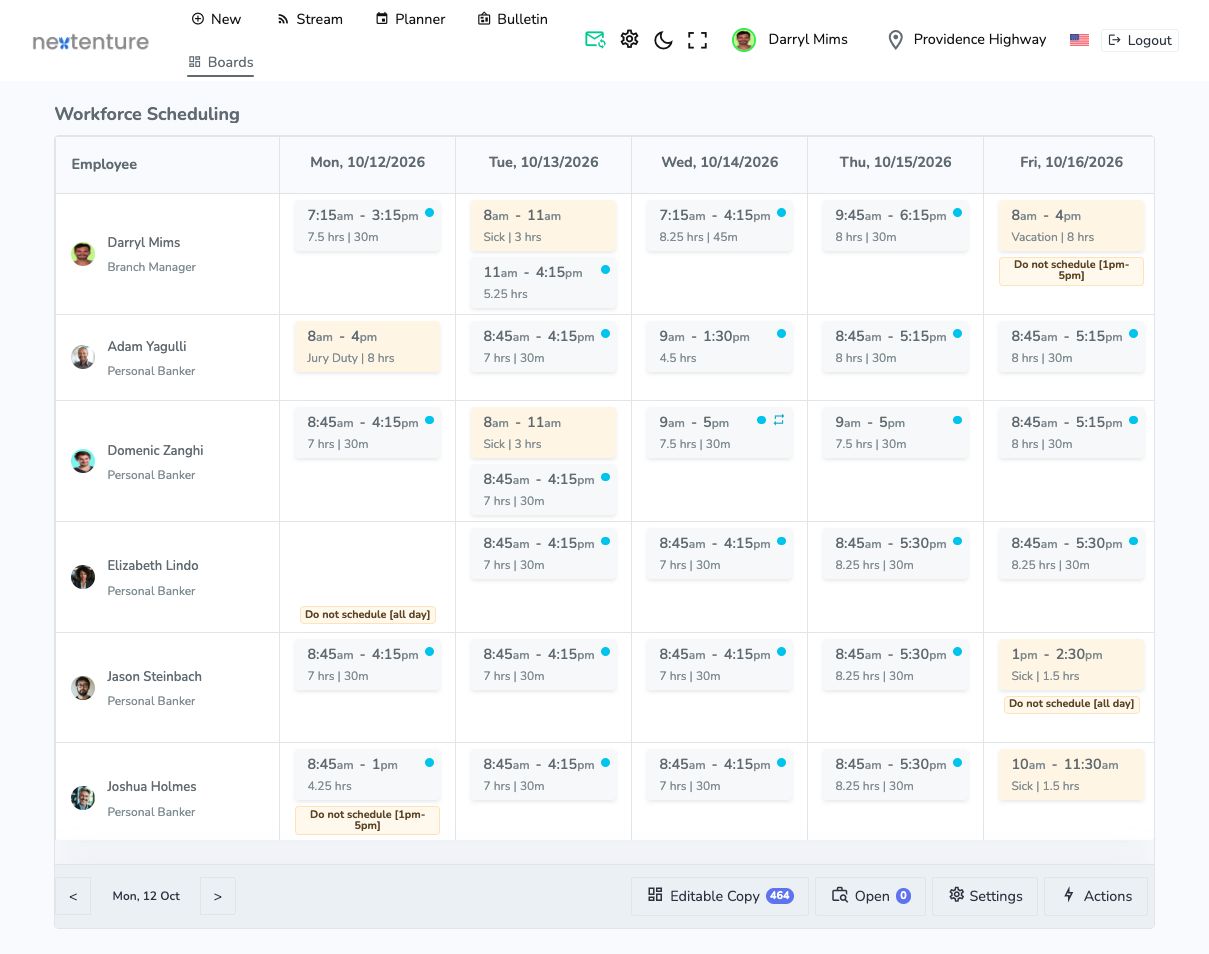Click the repeat icon on Domenic's Wednesday shift
This screenshot has width=1209, height=954.
click(x=779, y=420)
